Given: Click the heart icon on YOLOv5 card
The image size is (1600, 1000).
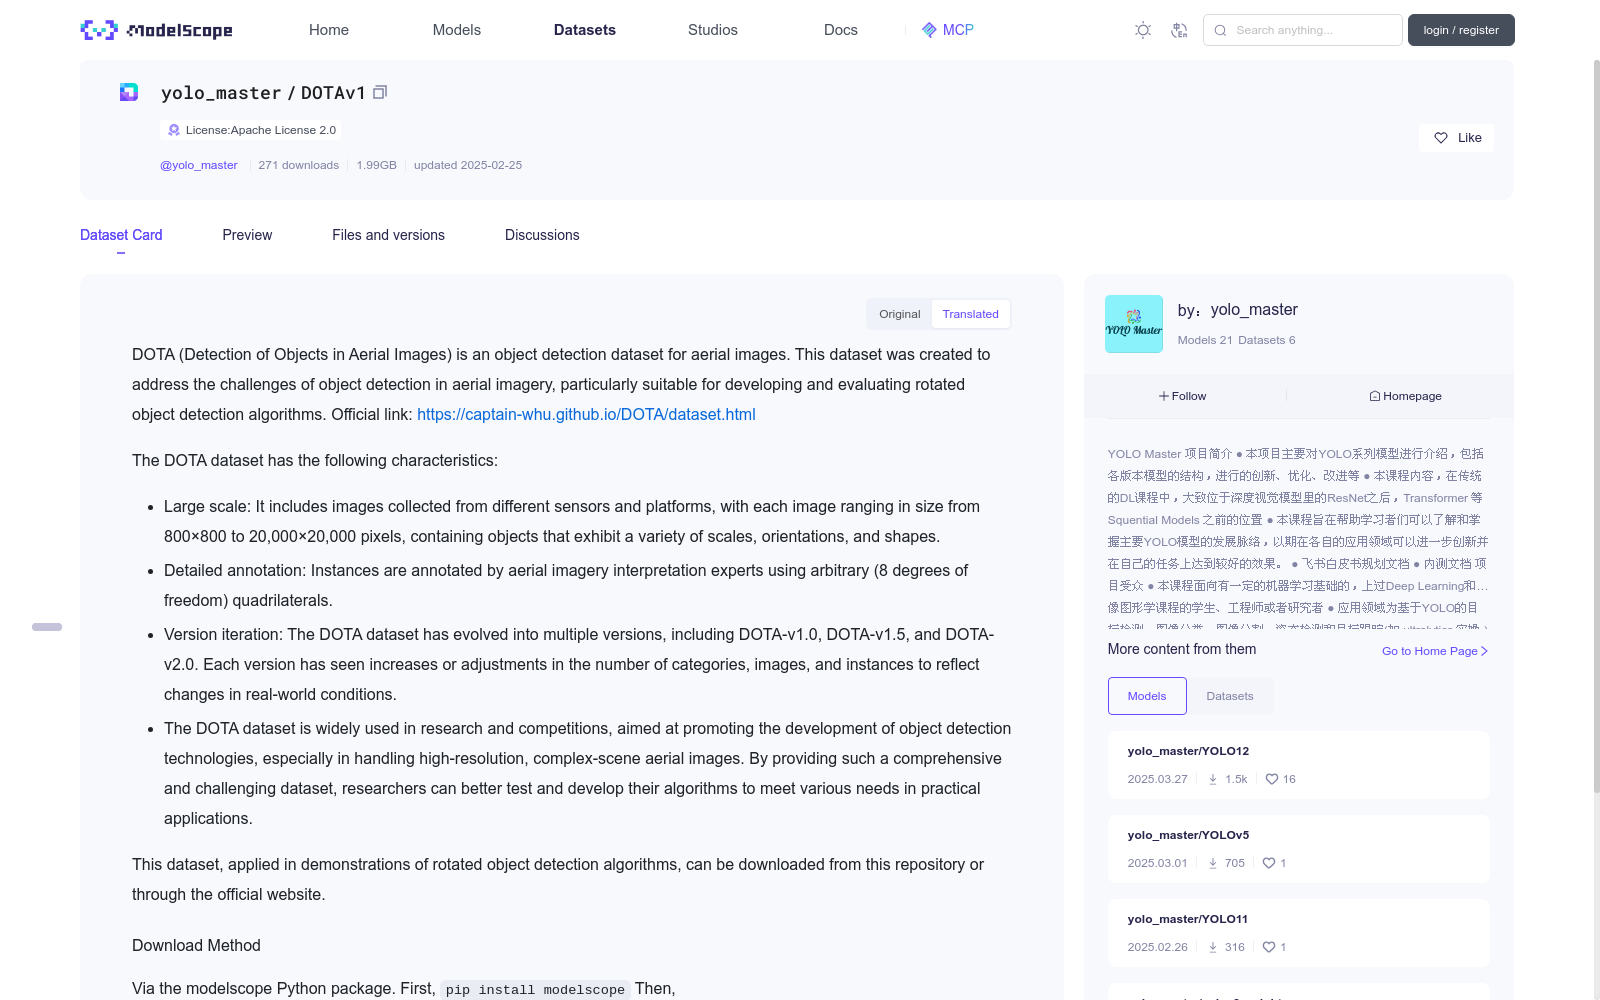Looking at the screenshot, I should click(x=1269, y=863).
